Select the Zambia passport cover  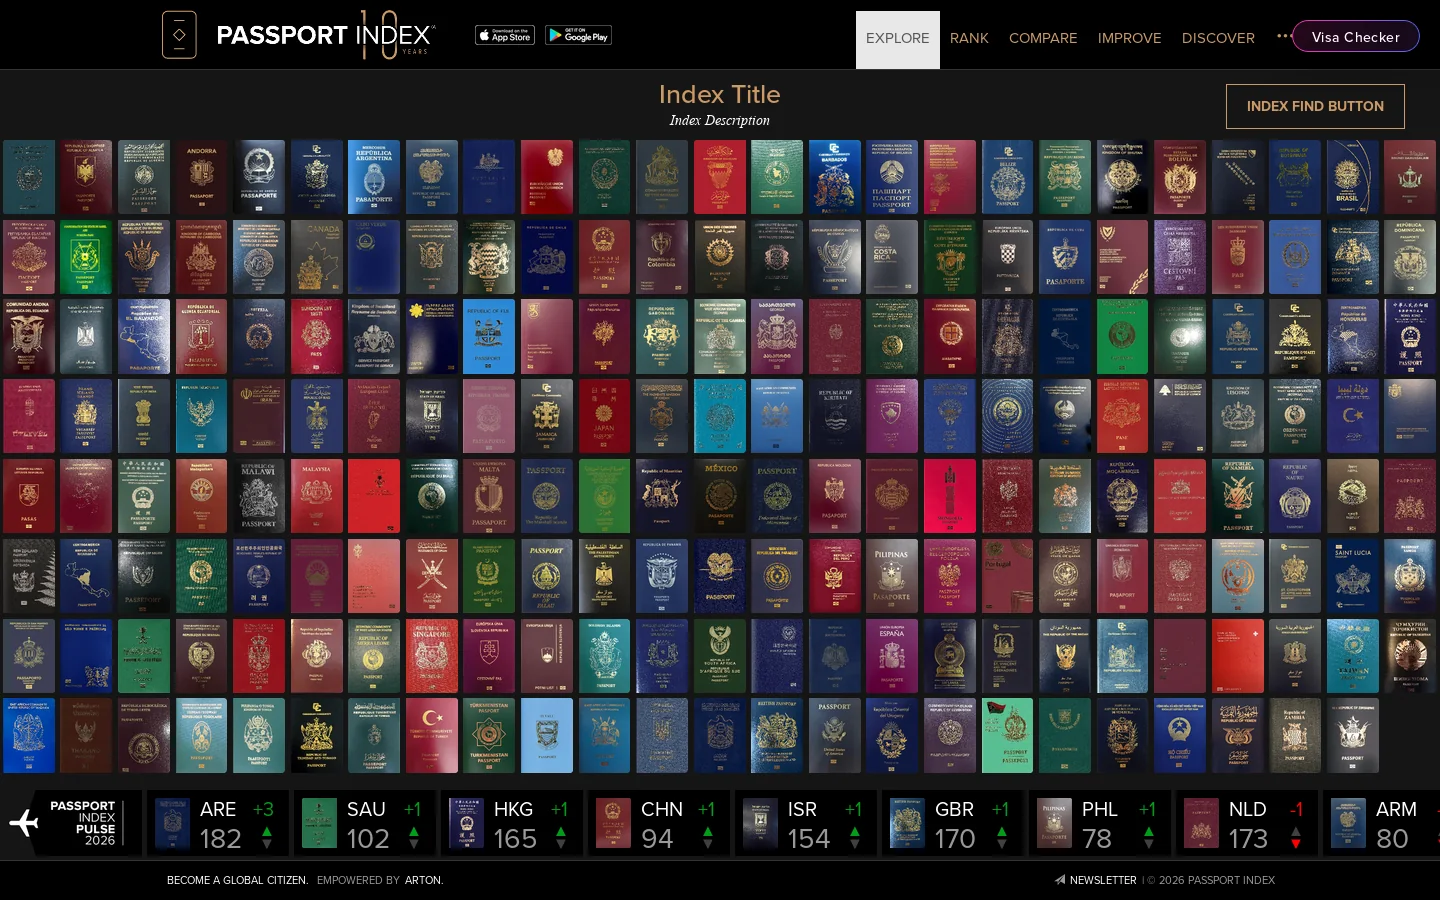click(1295, 735)
